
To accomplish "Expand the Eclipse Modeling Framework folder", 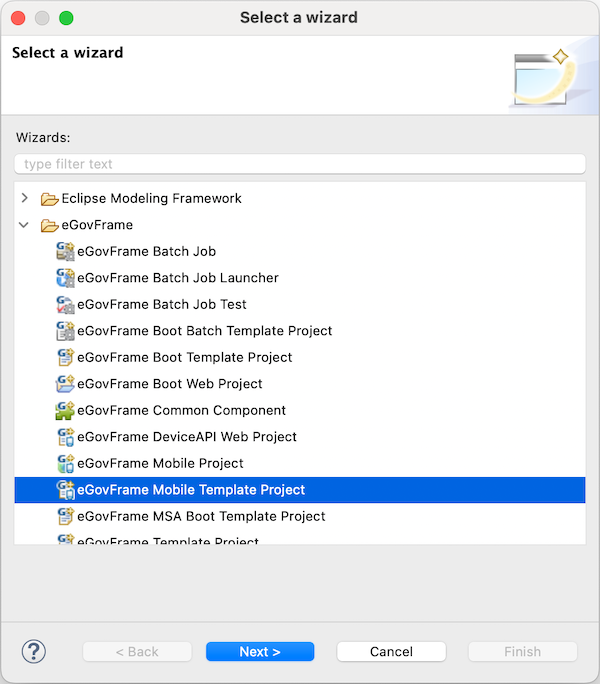I will [x=25, y=198].
